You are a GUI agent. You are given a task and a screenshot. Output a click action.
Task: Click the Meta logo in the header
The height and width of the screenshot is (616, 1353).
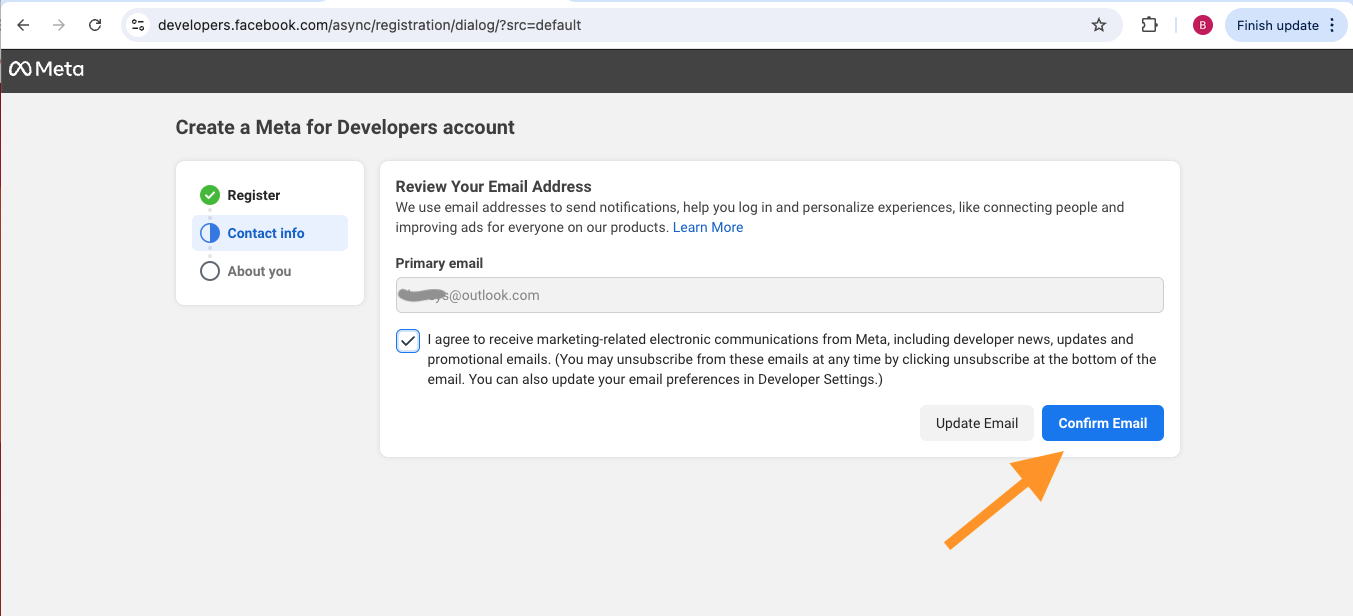(x=46, y=69)
